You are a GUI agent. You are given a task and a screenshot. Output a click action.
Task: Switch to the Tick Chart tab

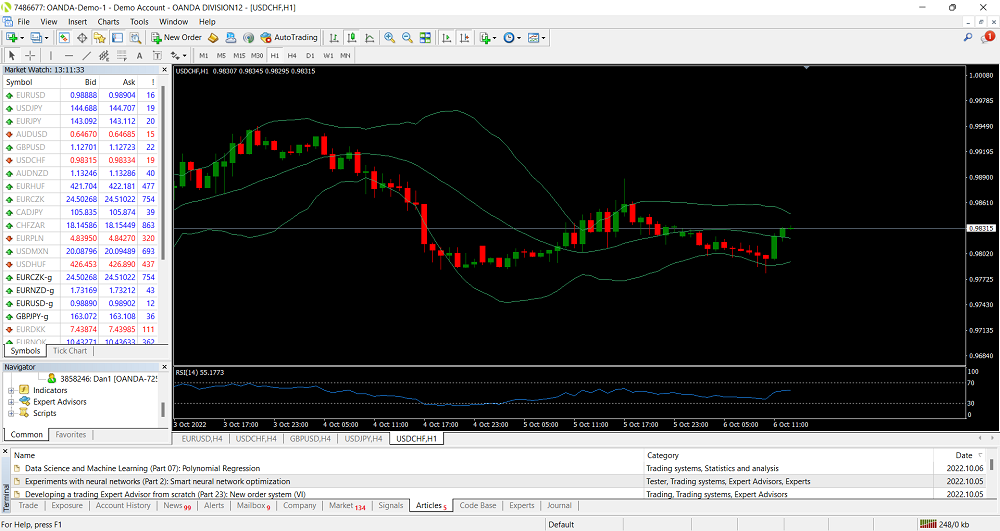point(70,351)
